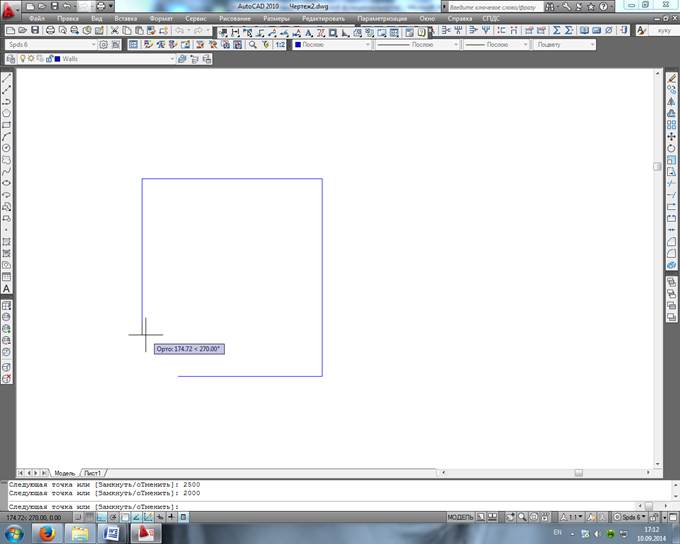
Task: Click the Open file icon in the standard toolbar
Action: pyautogui.click(x=23, y=30)
